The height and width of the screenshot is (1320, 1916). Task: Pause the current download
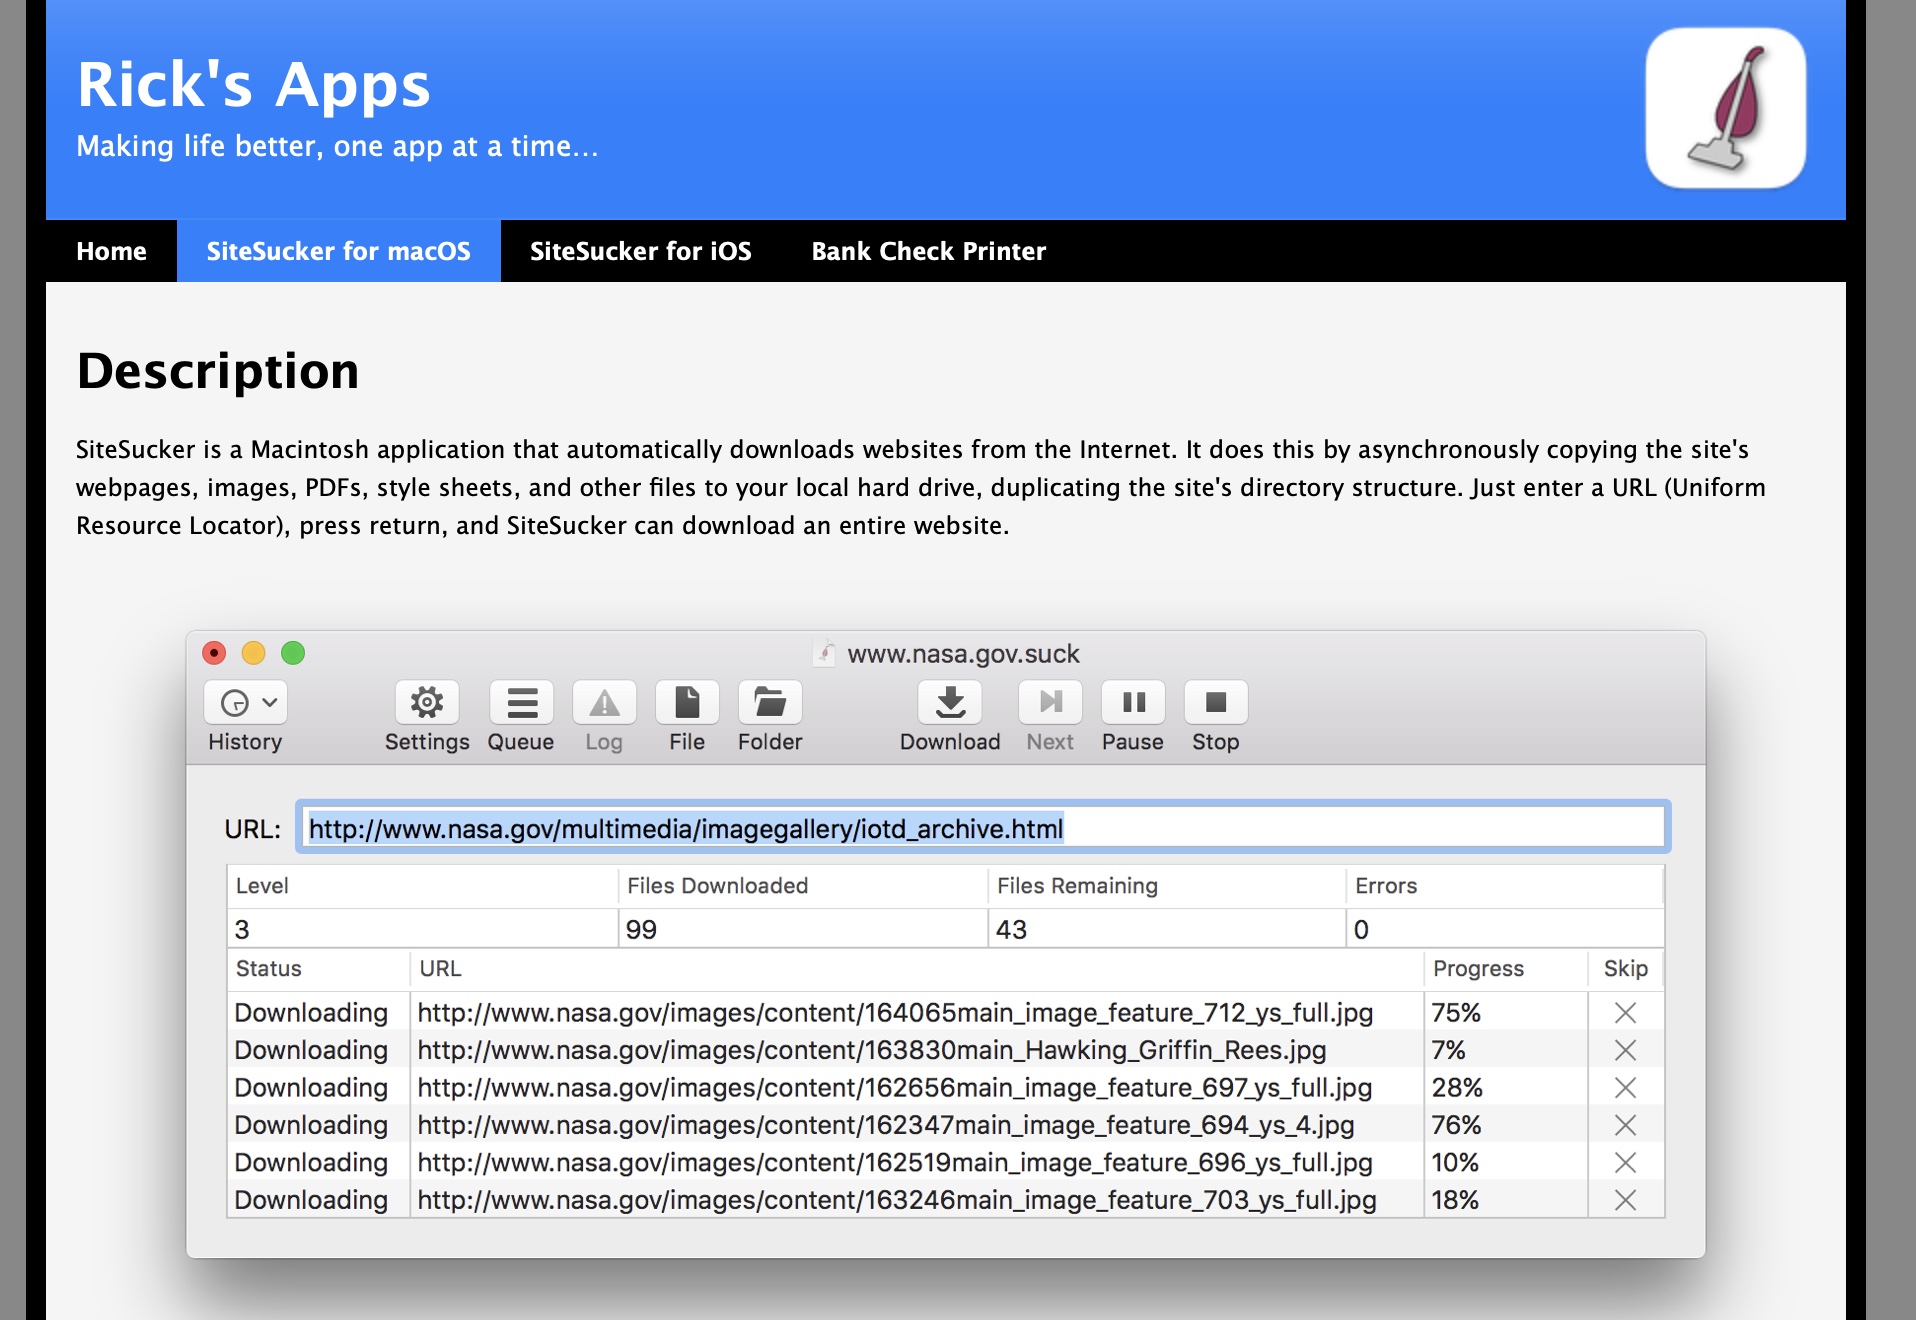point(1133,703)
